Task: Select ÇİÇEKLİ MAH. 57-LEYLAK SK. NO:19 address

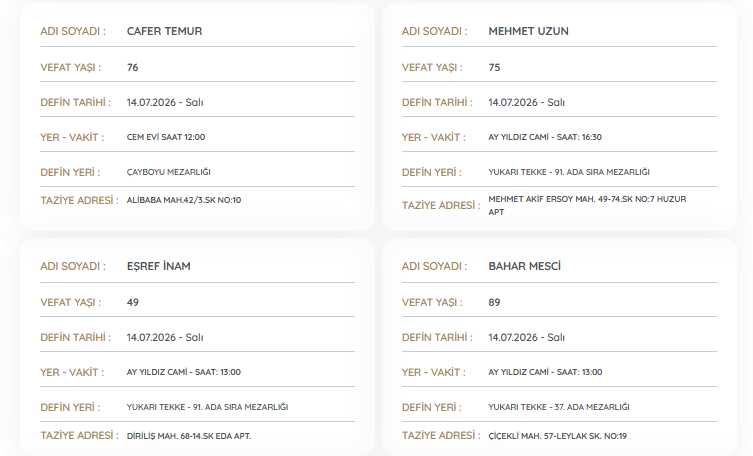Action: point(558,436)
